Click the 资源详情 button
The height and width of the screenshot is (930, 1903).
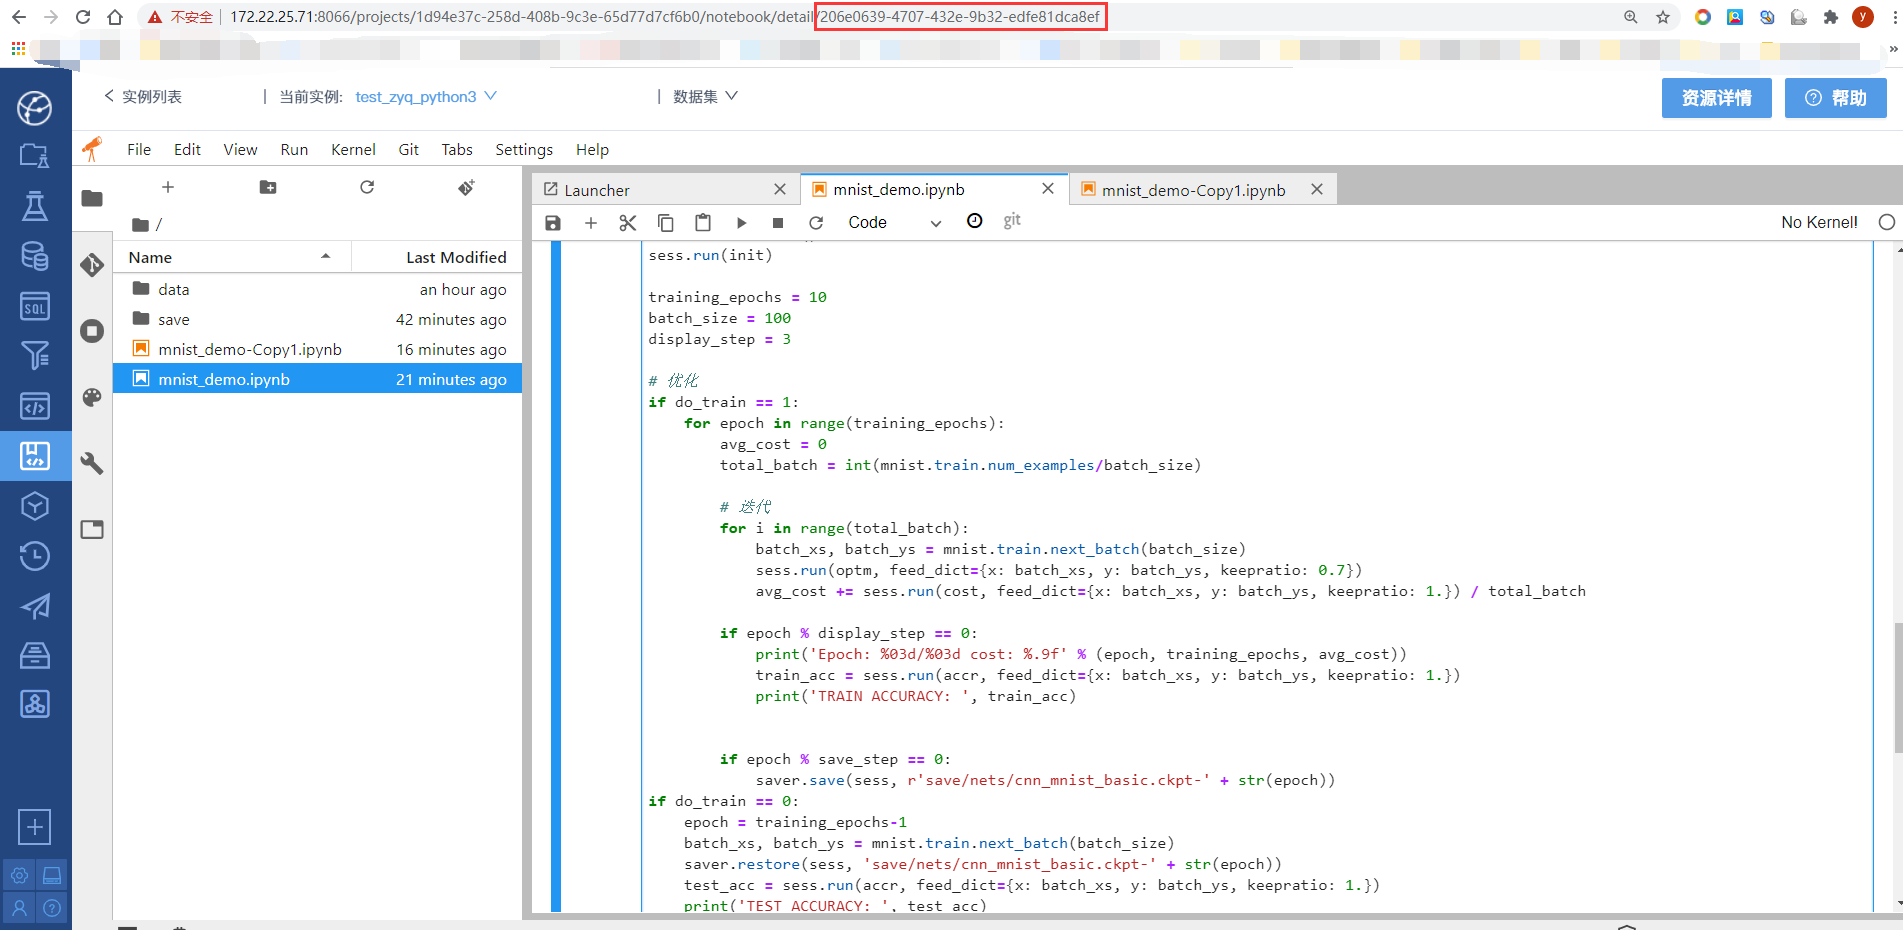1716,98
